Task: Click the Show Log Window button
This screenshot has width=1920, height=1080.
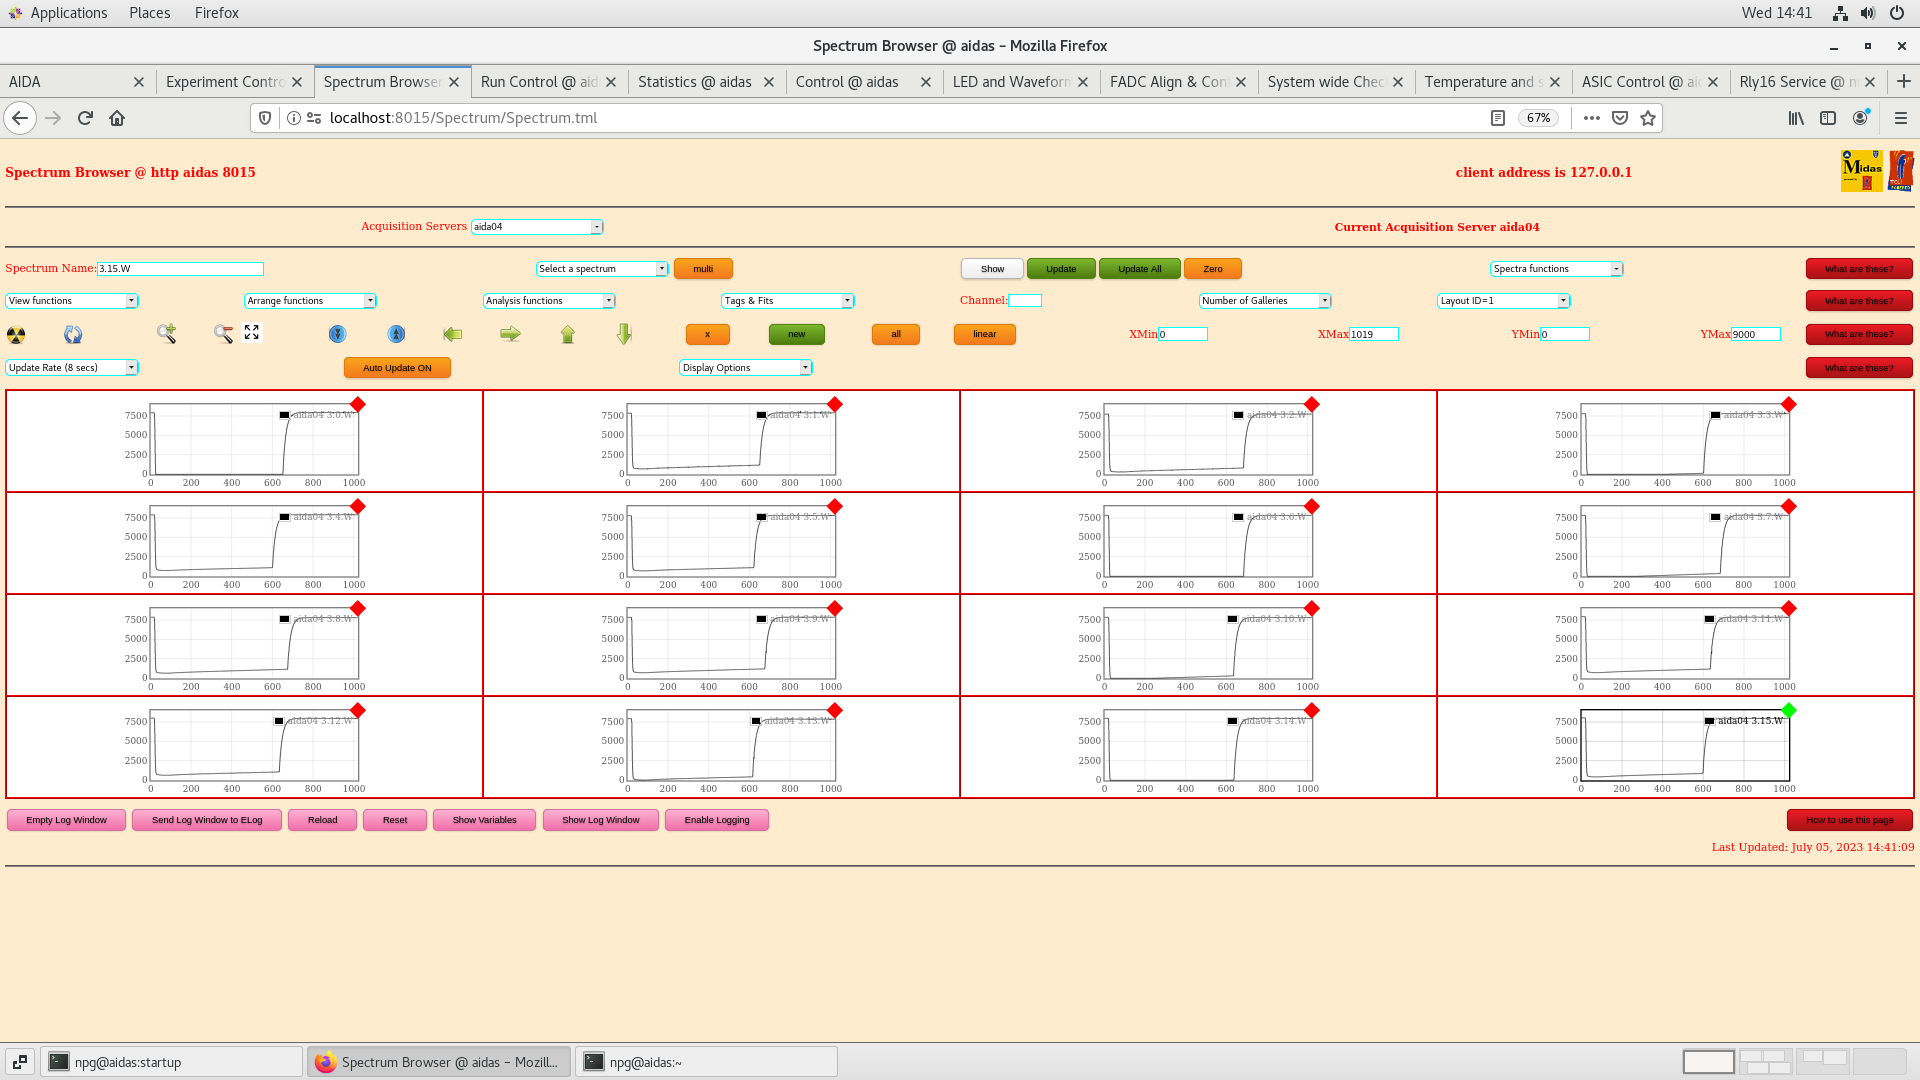Action: click(600, 819)
